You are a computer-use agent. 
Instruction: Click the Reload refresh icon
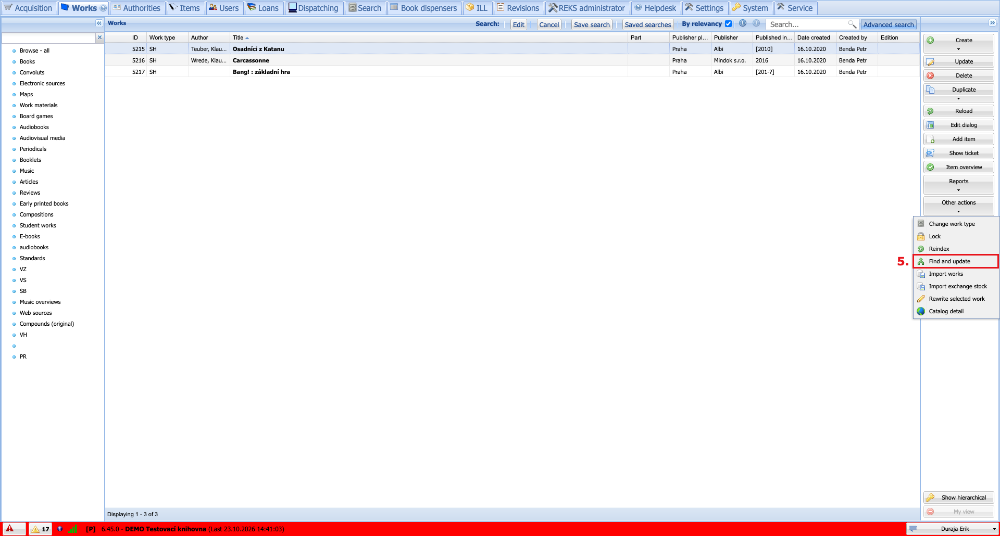[930, 111]
